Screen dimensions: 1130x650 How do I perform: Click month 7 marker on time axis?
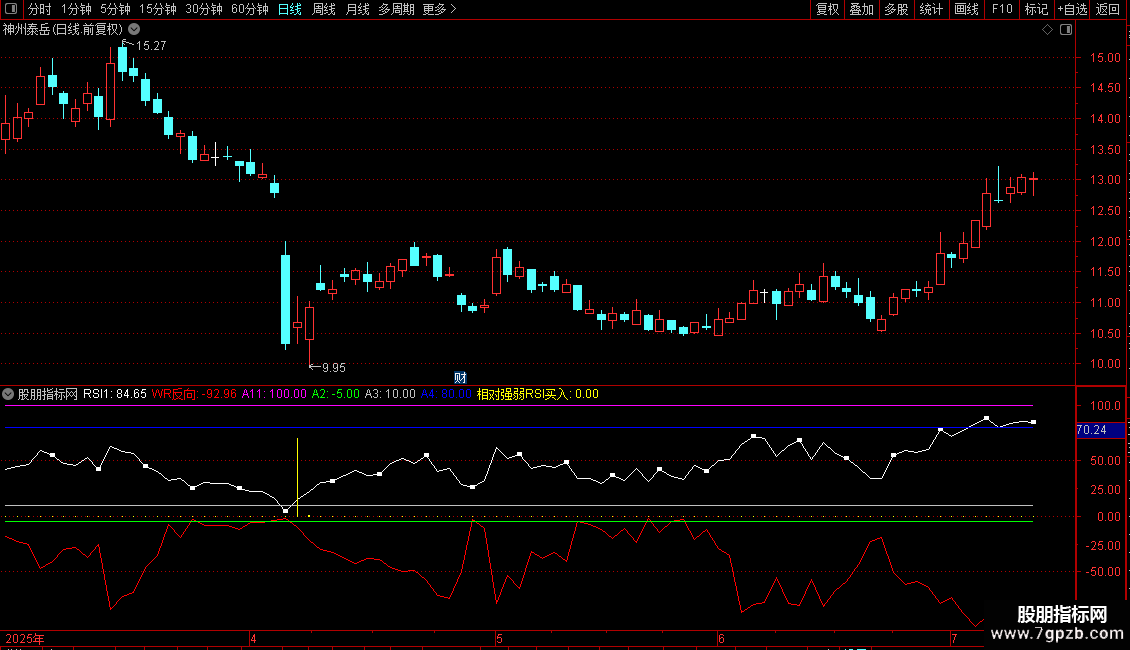point(954,639)
